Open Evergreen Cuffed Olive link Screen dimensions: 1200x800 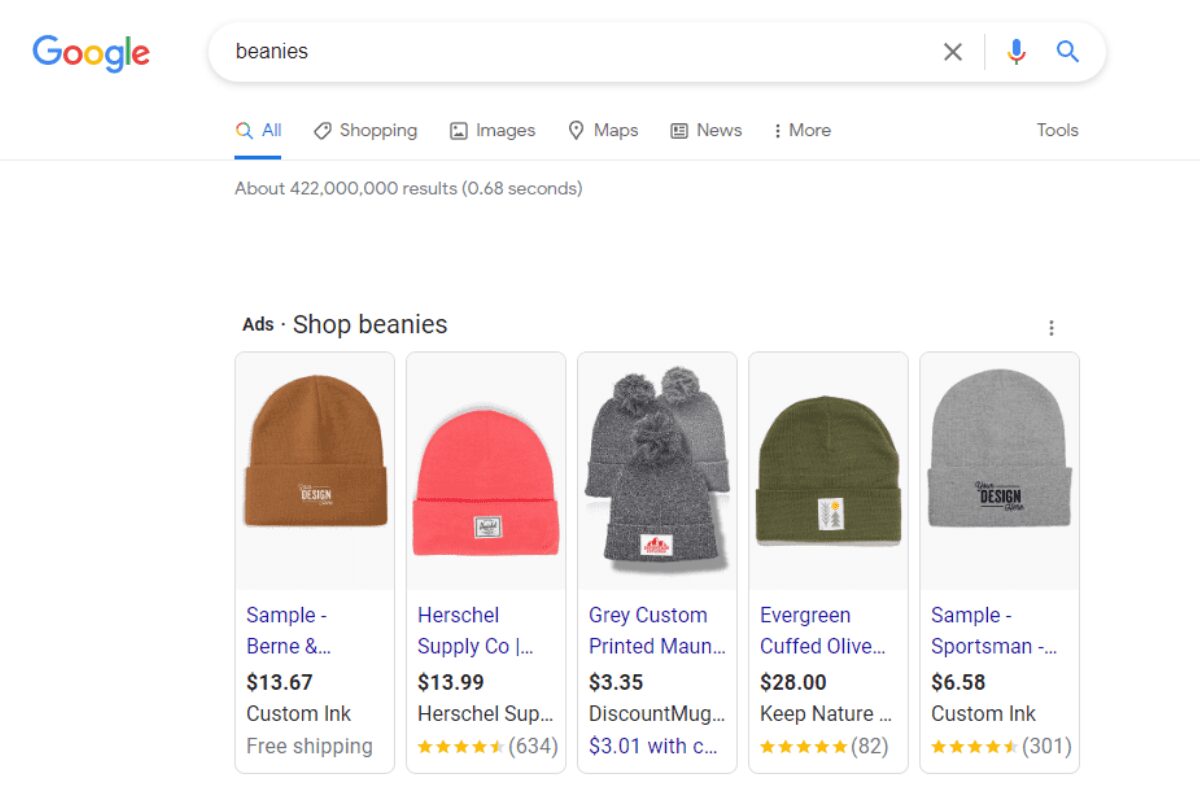pyautogui.click(x=823, y=631)
